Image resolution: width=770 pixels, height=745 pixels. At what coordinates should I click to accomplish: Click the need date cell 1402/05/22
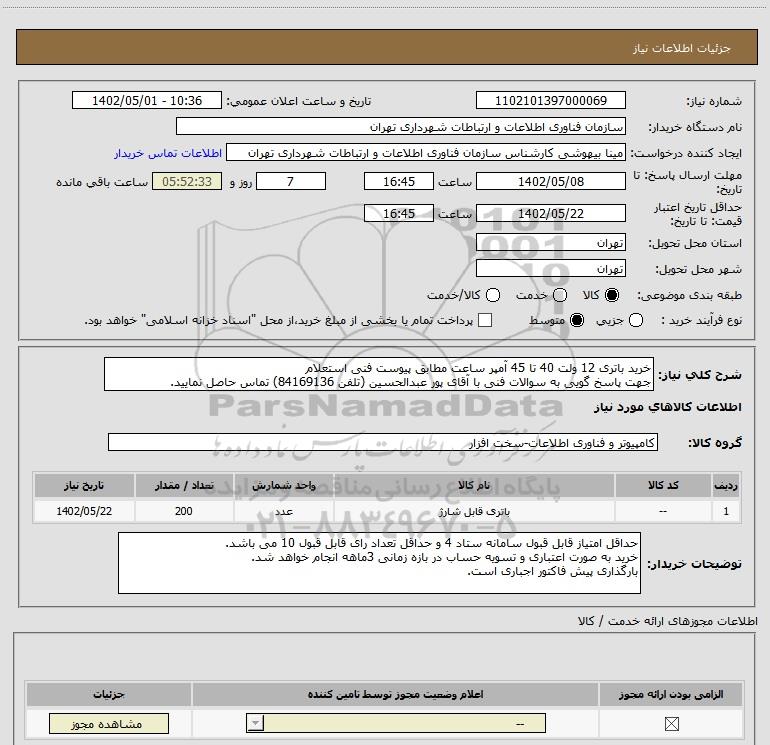coord(84,511)
